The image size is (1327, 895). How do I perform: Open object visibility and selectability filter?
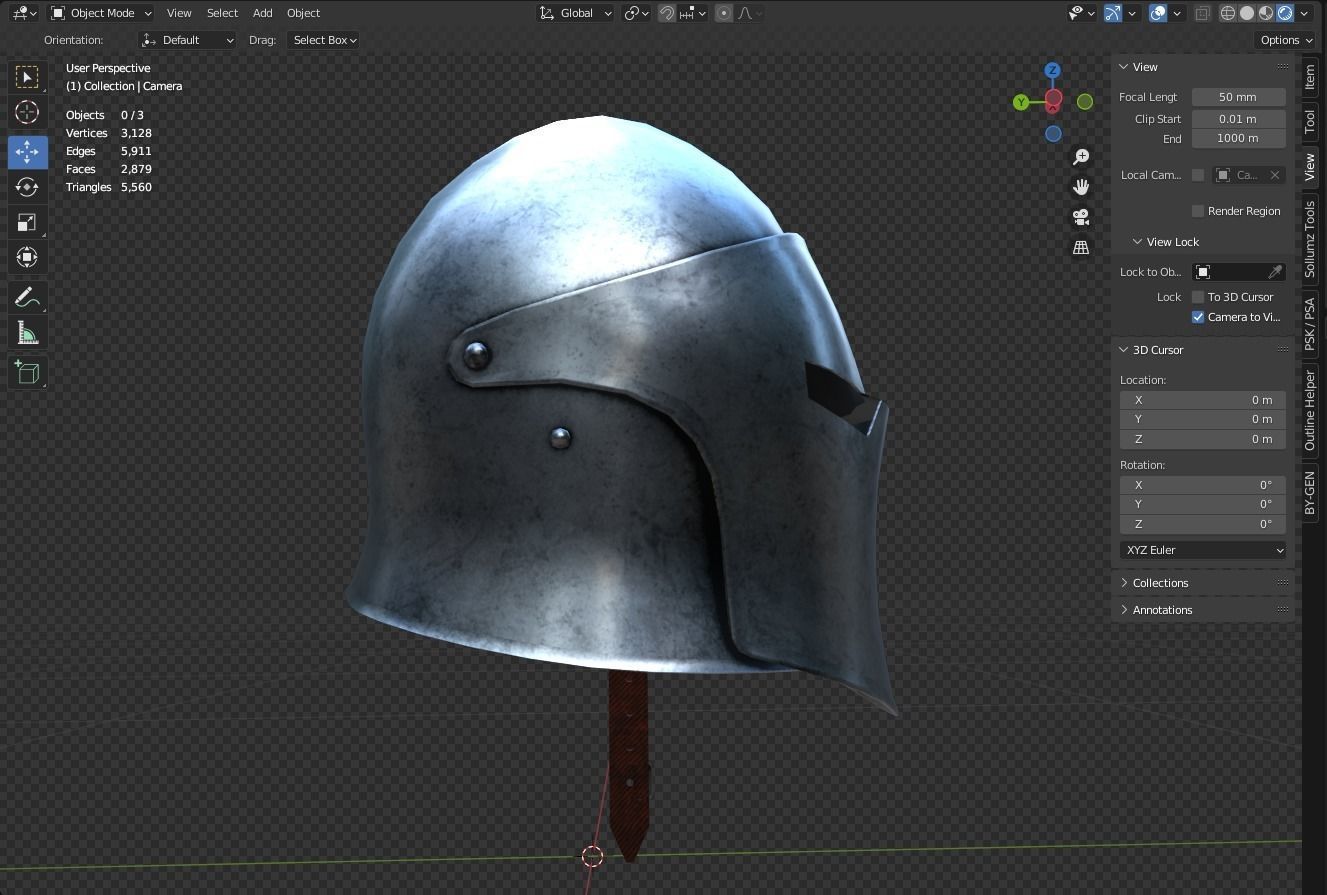[x=1081, y=13]
